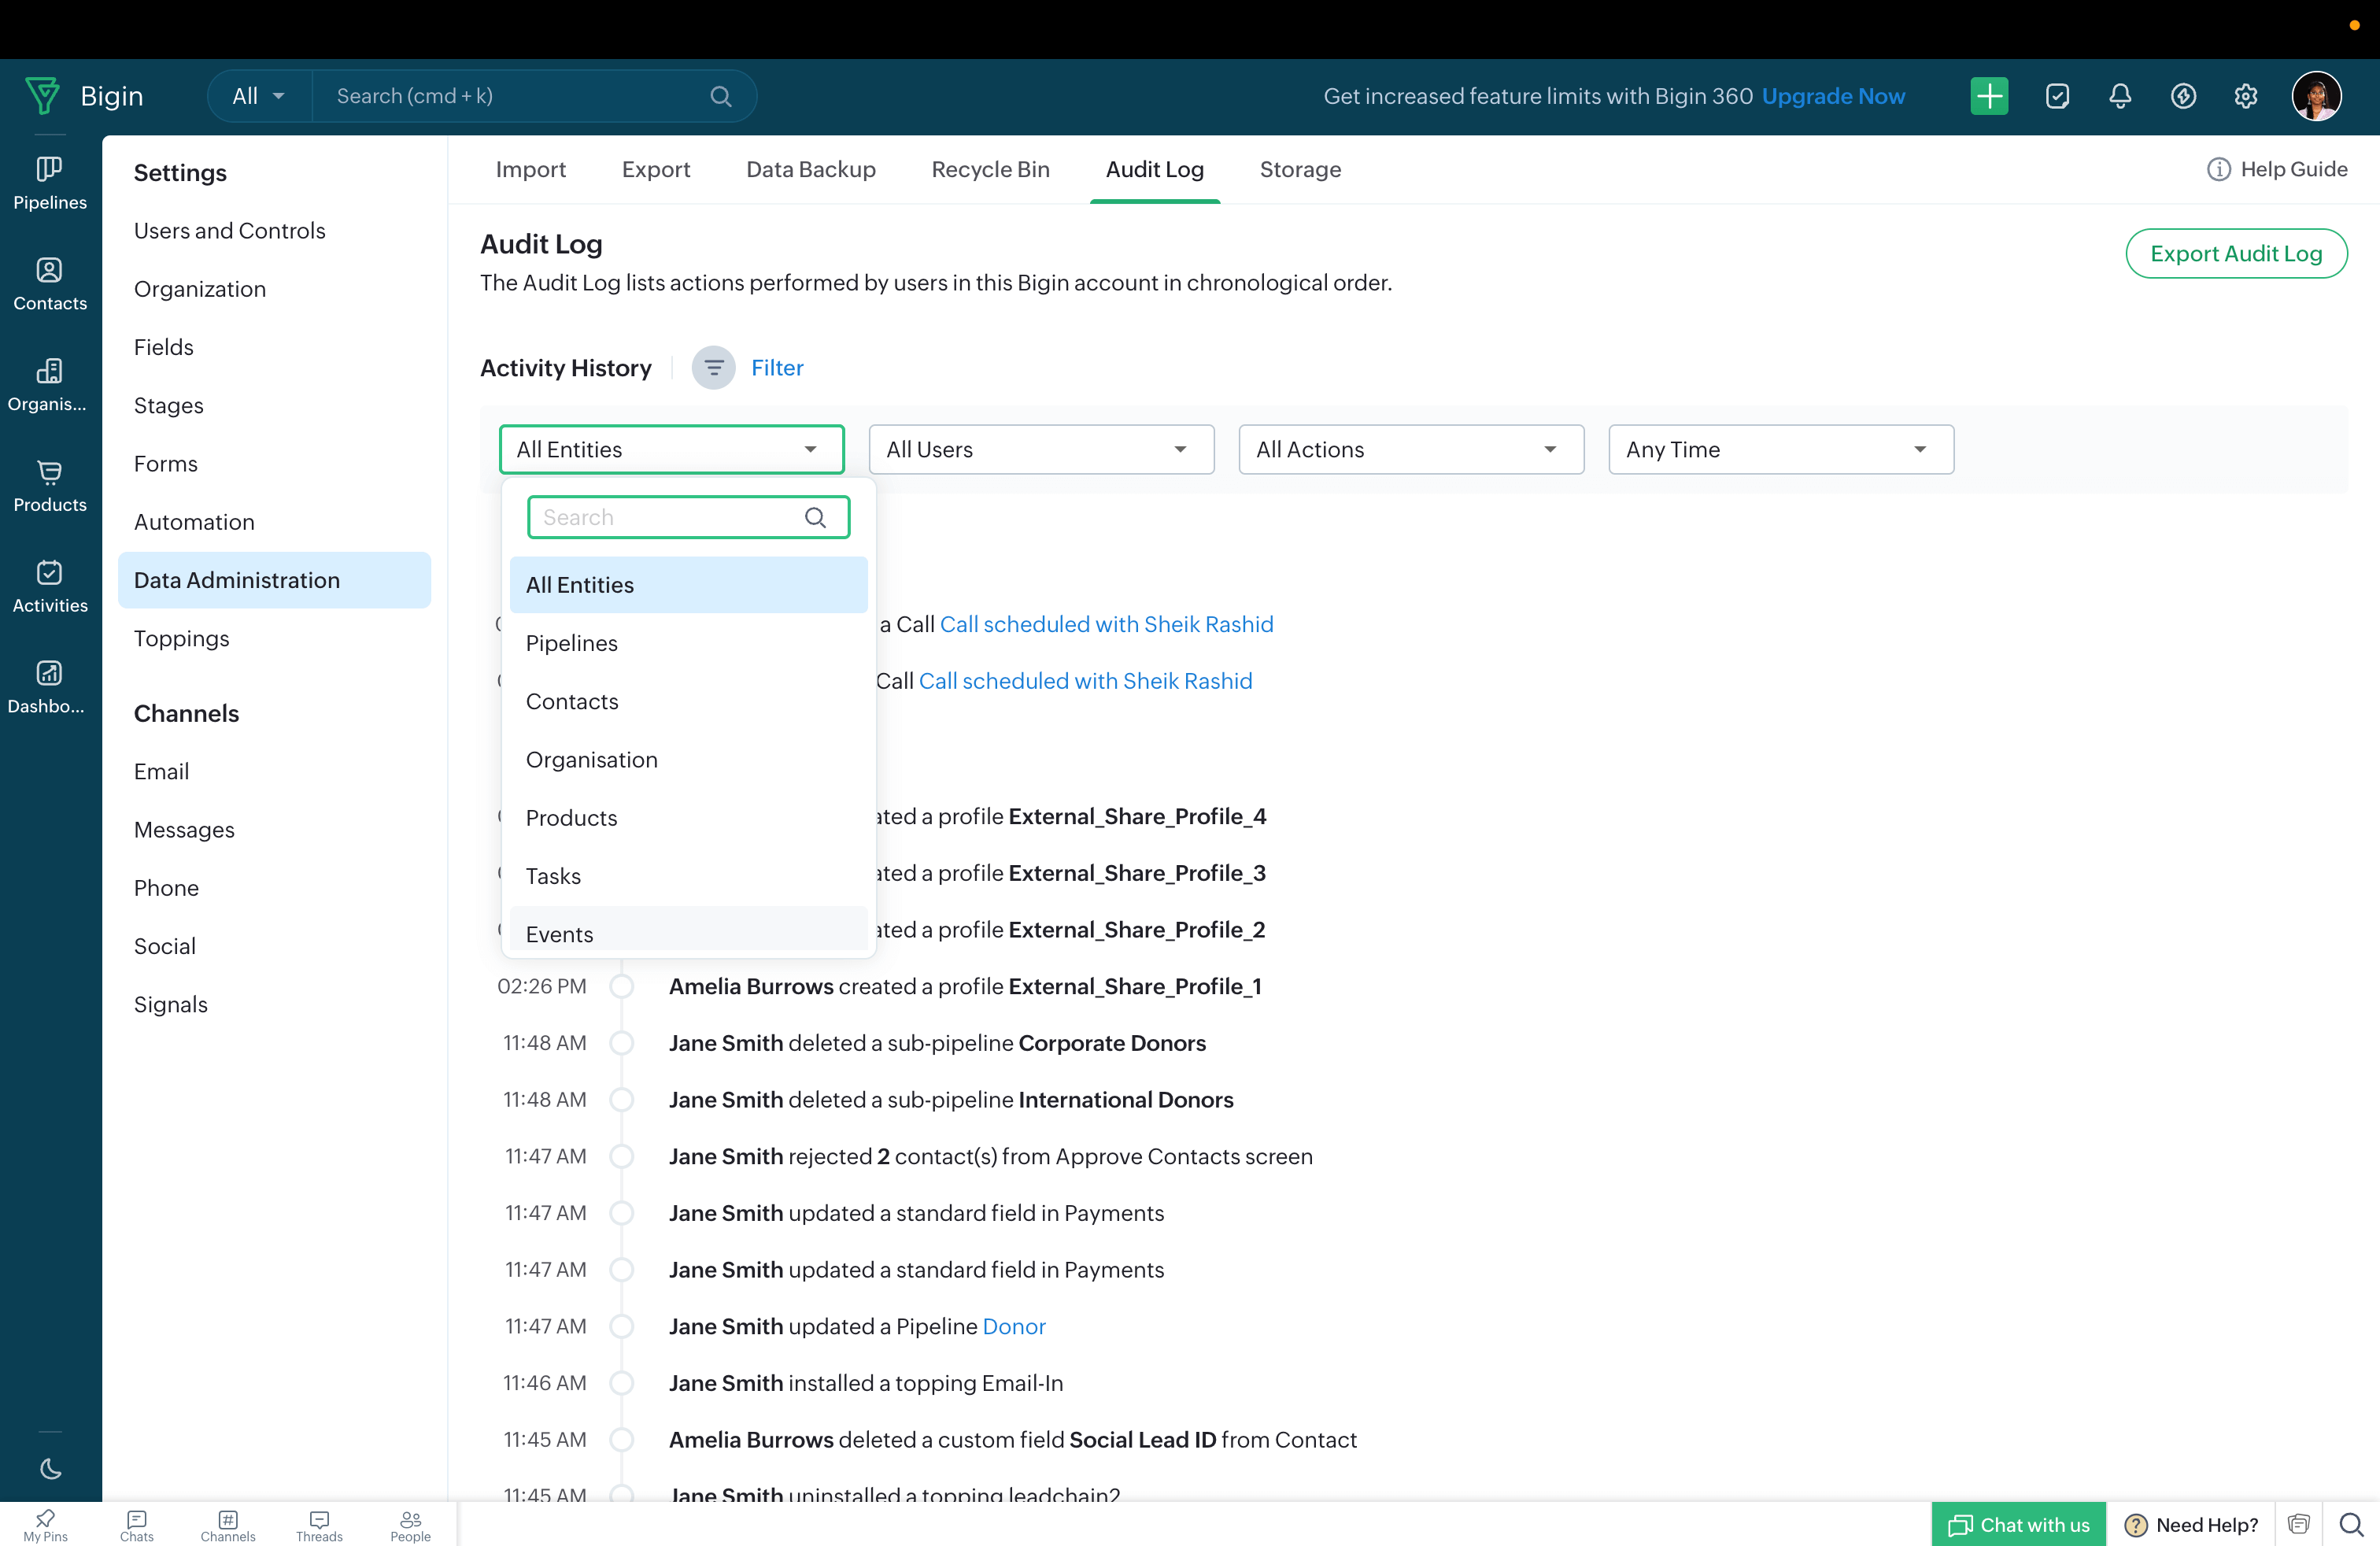Open the Upgrade Now link
This screenshot has height=1546, width=2380.
tap(1832, 96)
